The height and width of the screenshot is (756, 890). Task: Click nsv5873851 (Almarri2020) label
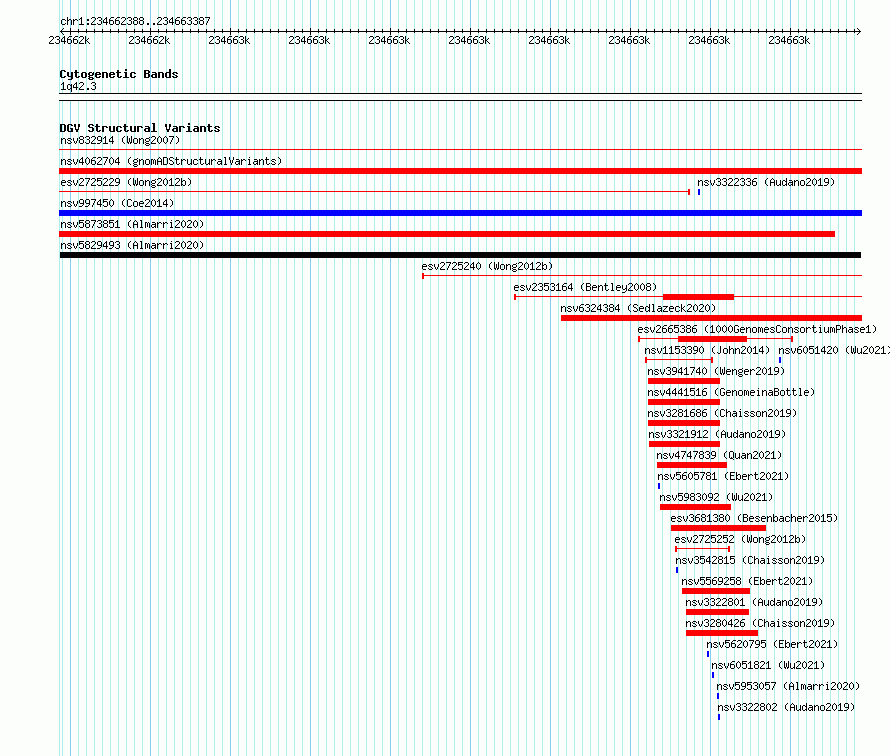pos(132,224)
